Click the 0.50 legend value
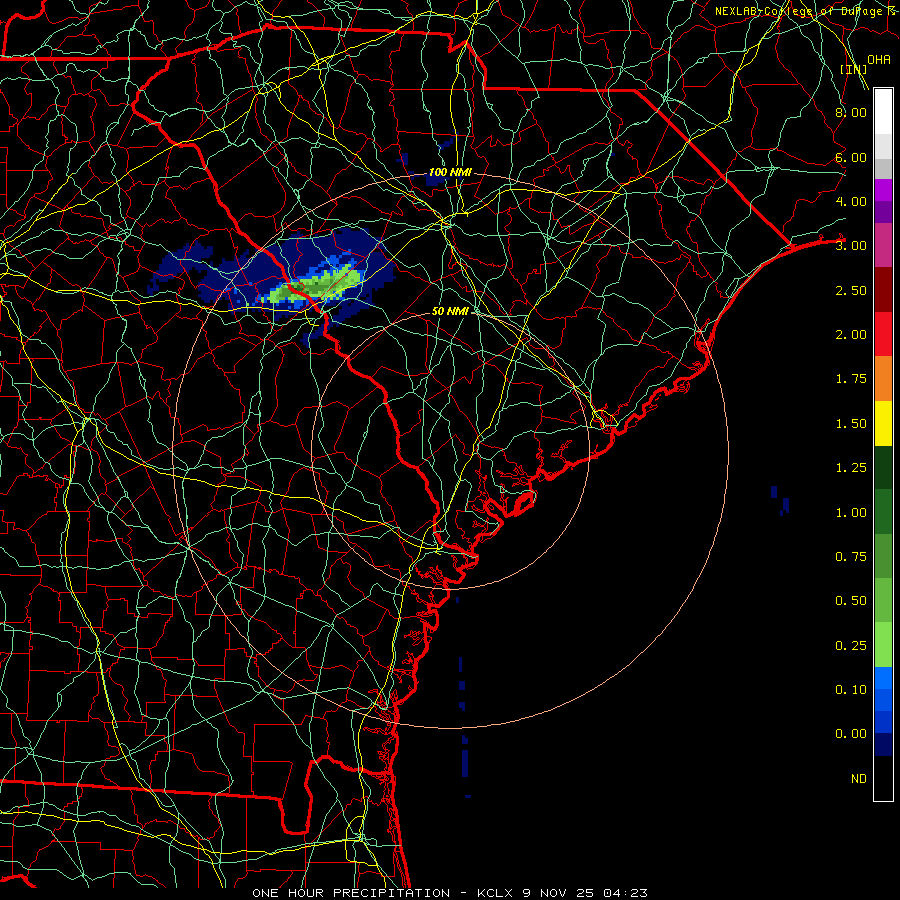The height and width of the screenshot is (900, 900). (x=851, y=601)
